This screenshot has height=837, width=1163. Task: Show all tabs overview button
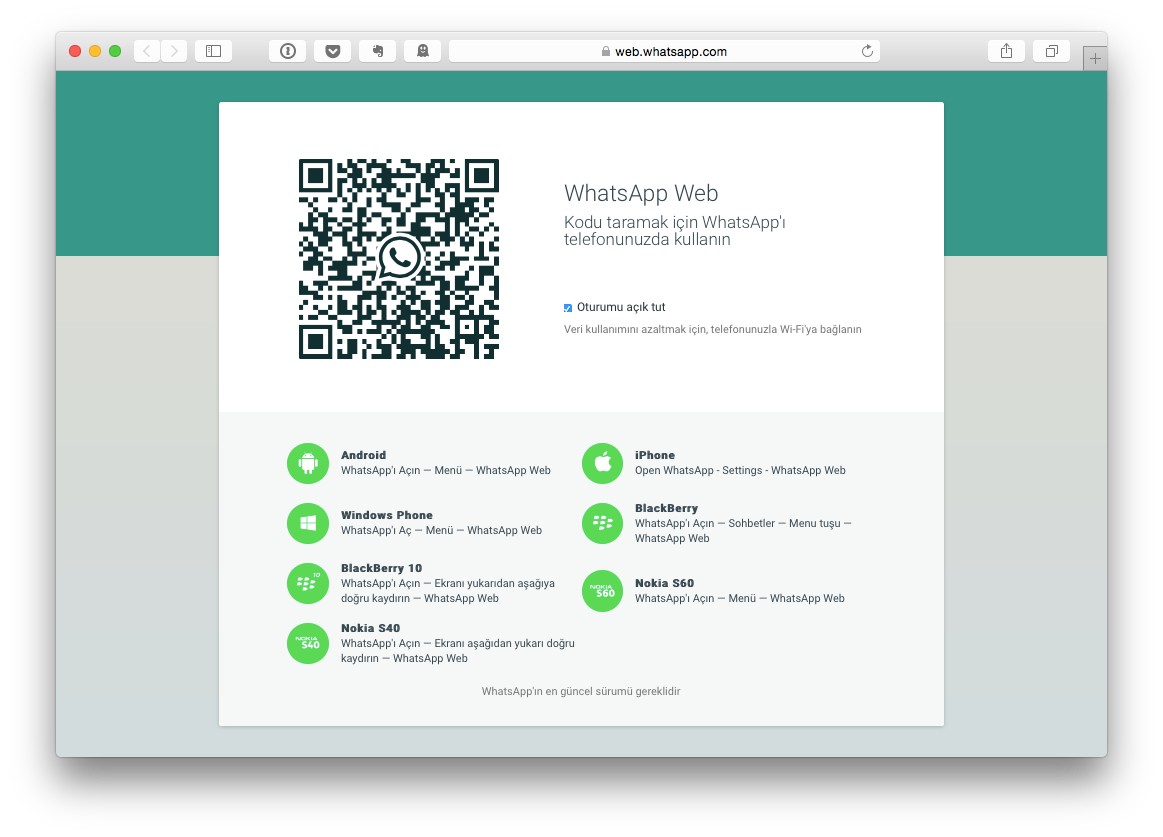(1051, 51)
